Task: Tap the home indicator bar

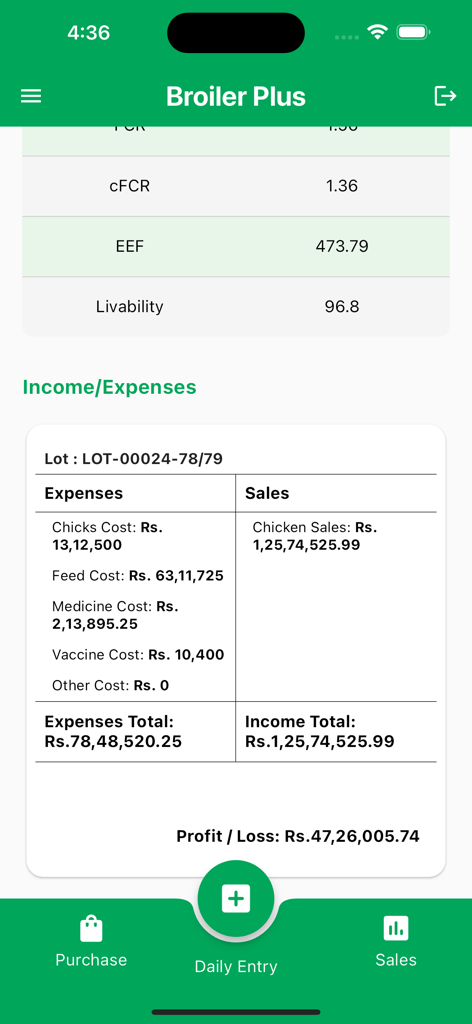Action: [236, 1012]
